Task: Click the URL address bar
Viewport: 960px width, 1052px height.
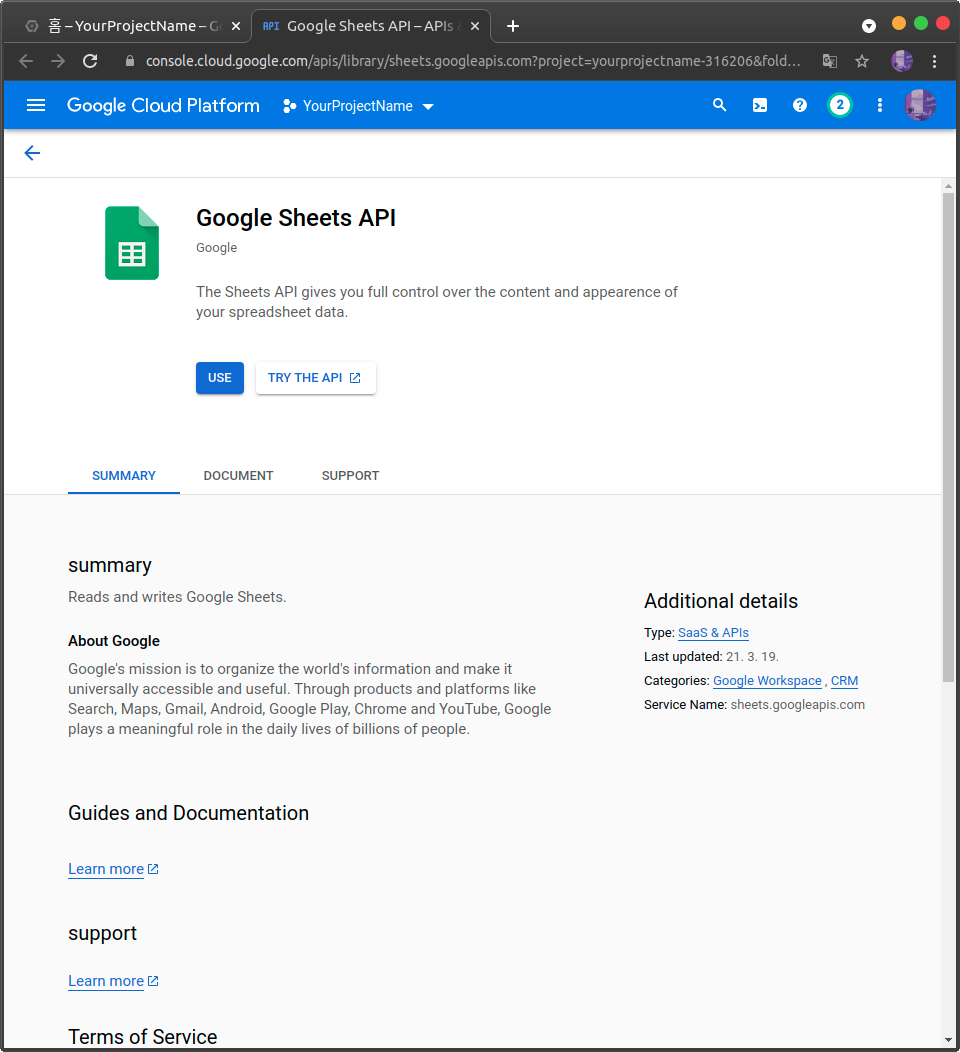Action: point(473,61)
